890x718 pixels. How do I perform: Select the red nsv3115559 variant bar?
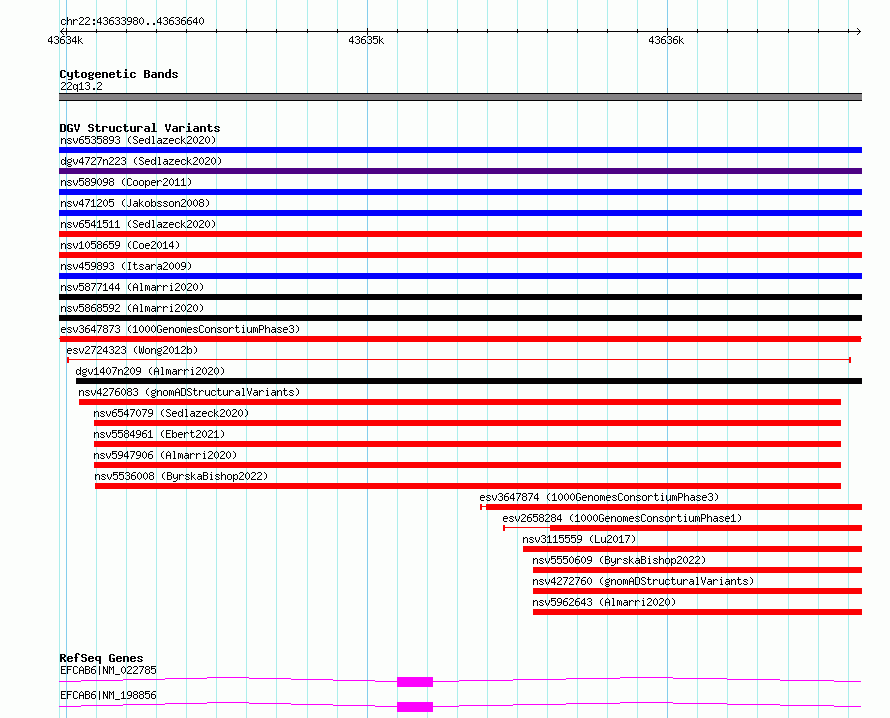click(692, 549)
